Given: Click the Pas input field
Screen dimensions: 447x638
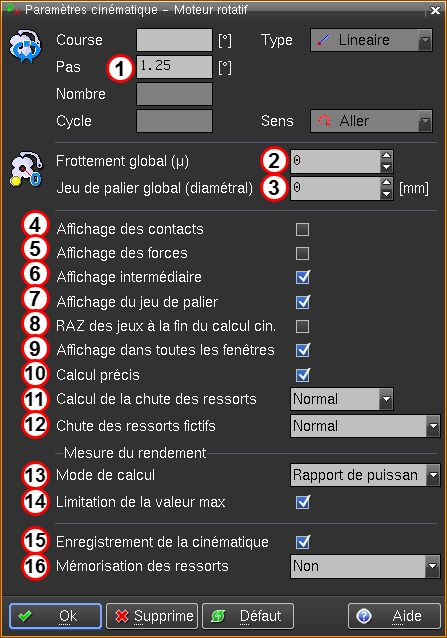Looking at the screenshot, I should [174, 66].
